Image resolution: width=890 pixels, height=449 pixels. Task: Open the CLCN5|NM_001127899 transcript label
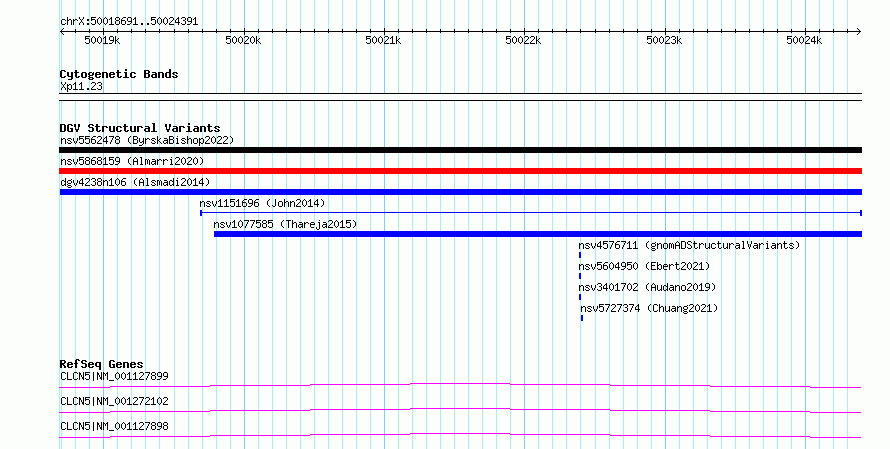pyautogui.click(x=114, y=376)
